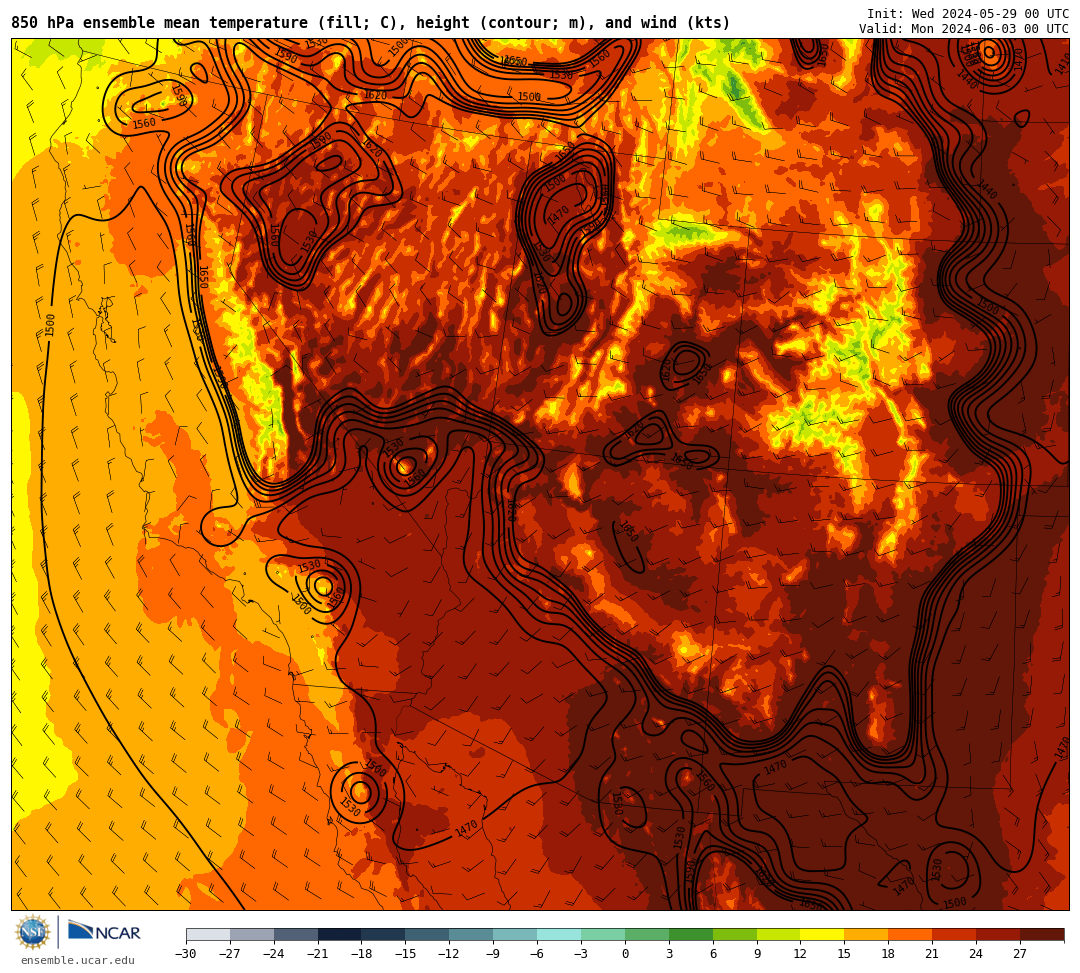1080x973 pixels.
Task: Click the 27 colorbar tick label
Action: [x=1020, y=954]
